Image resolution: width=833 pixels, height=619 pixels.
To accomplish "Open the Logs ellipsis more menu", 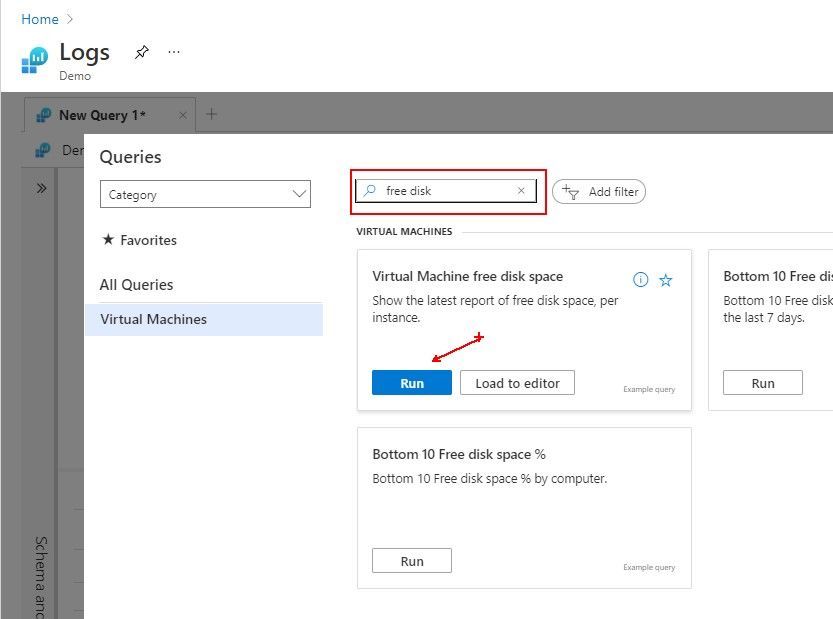I will point(174,52).
